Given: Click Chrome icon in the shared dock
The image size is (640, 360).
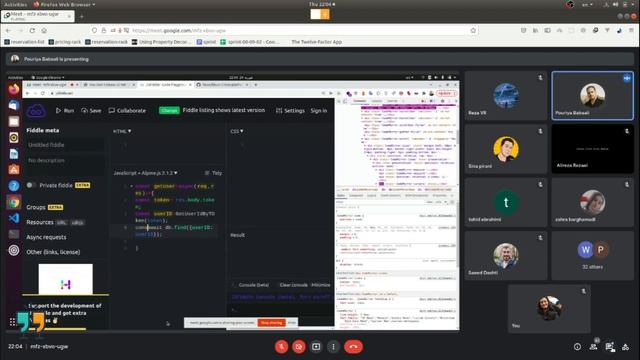Looking at the screenshot, I should pos(14,202).
